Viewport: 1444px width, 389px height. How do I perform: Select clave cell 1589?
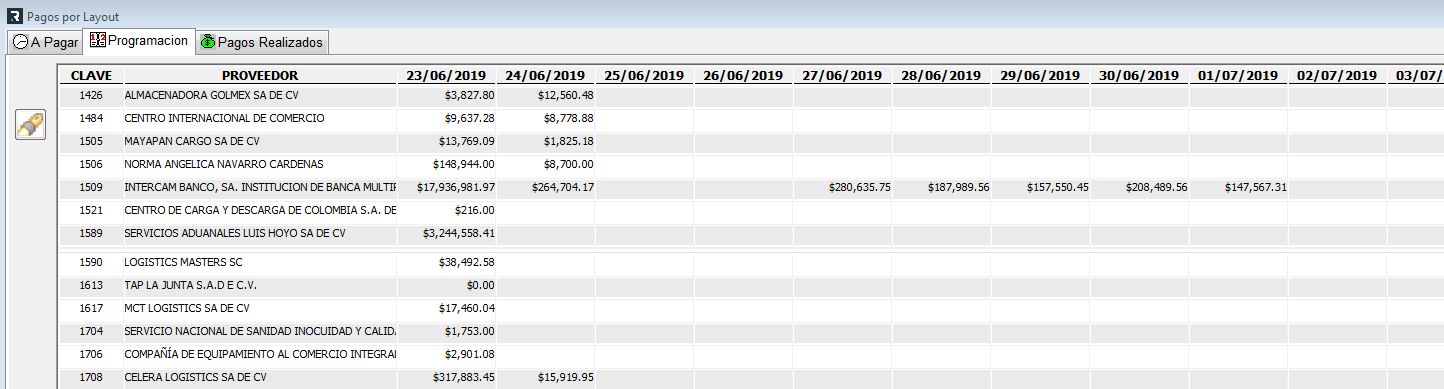[x=90, y=234]
